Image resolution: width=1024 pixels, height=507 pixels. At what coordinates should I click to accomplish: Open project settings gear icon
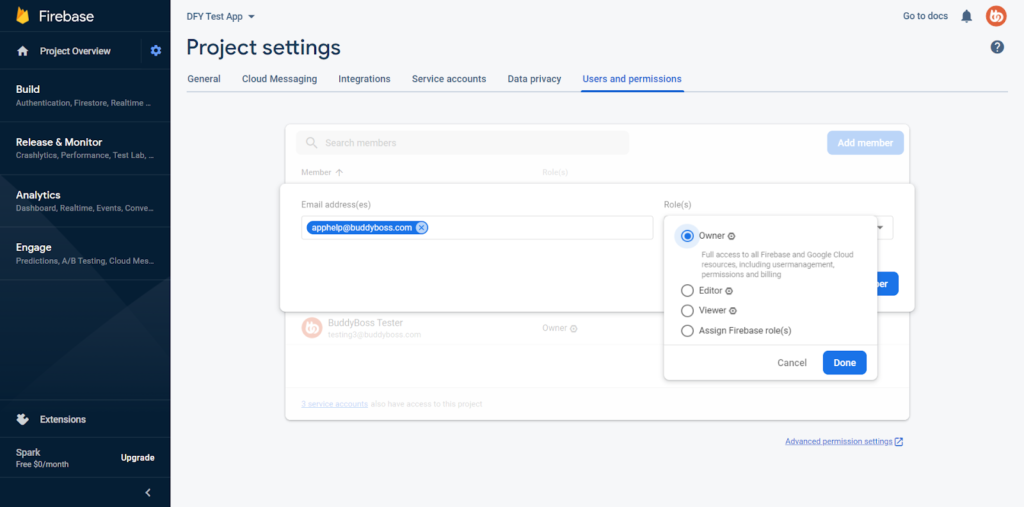pos(155,51)
